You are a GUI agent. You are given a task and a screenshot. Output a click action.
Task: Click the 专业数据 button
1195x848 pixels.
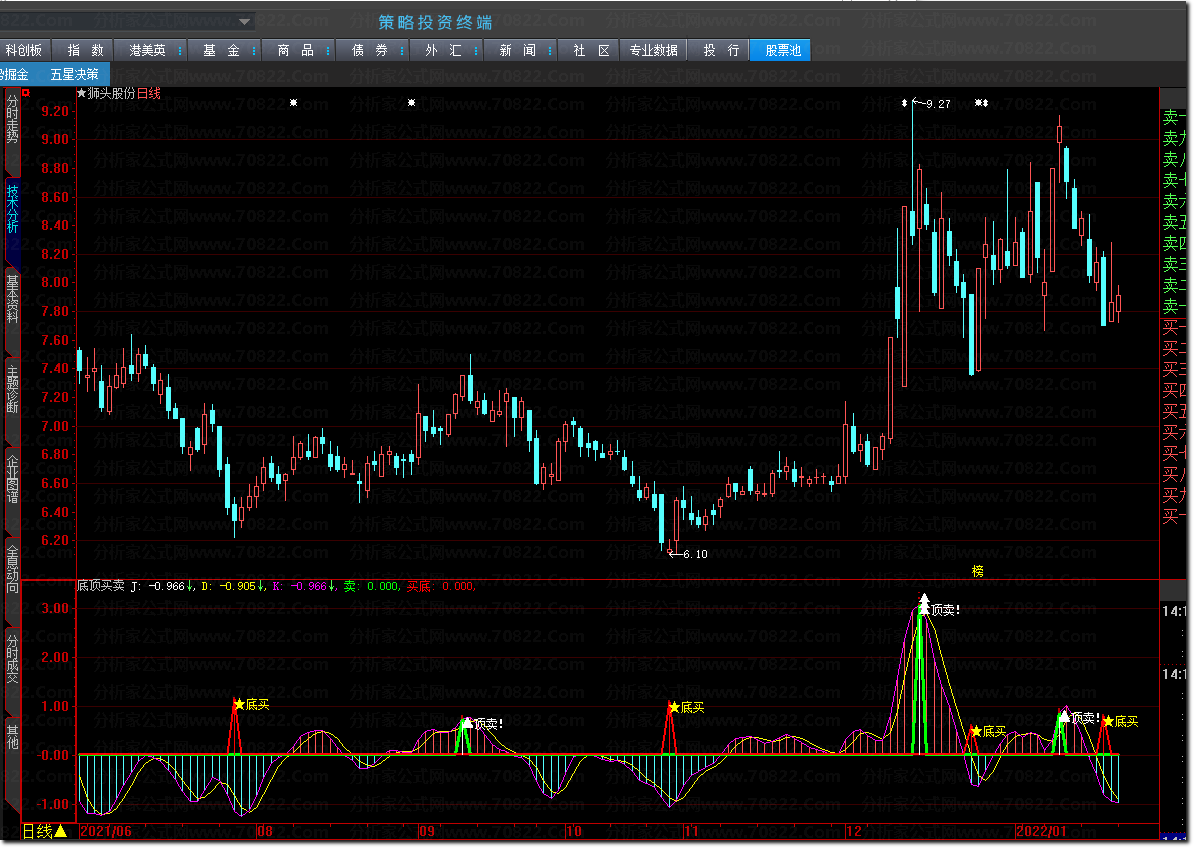pos(653,50)
